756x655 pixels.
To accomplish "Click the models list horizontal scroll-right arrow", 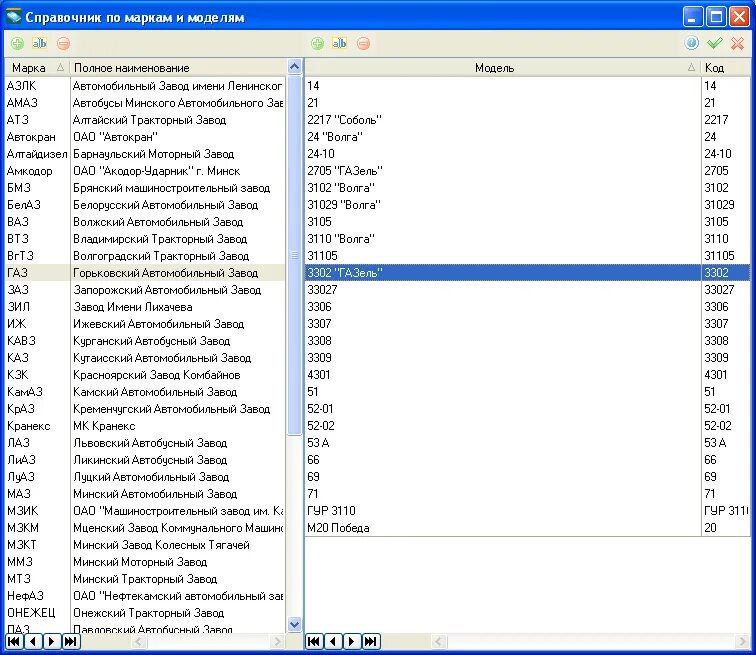I will point(742,641).
